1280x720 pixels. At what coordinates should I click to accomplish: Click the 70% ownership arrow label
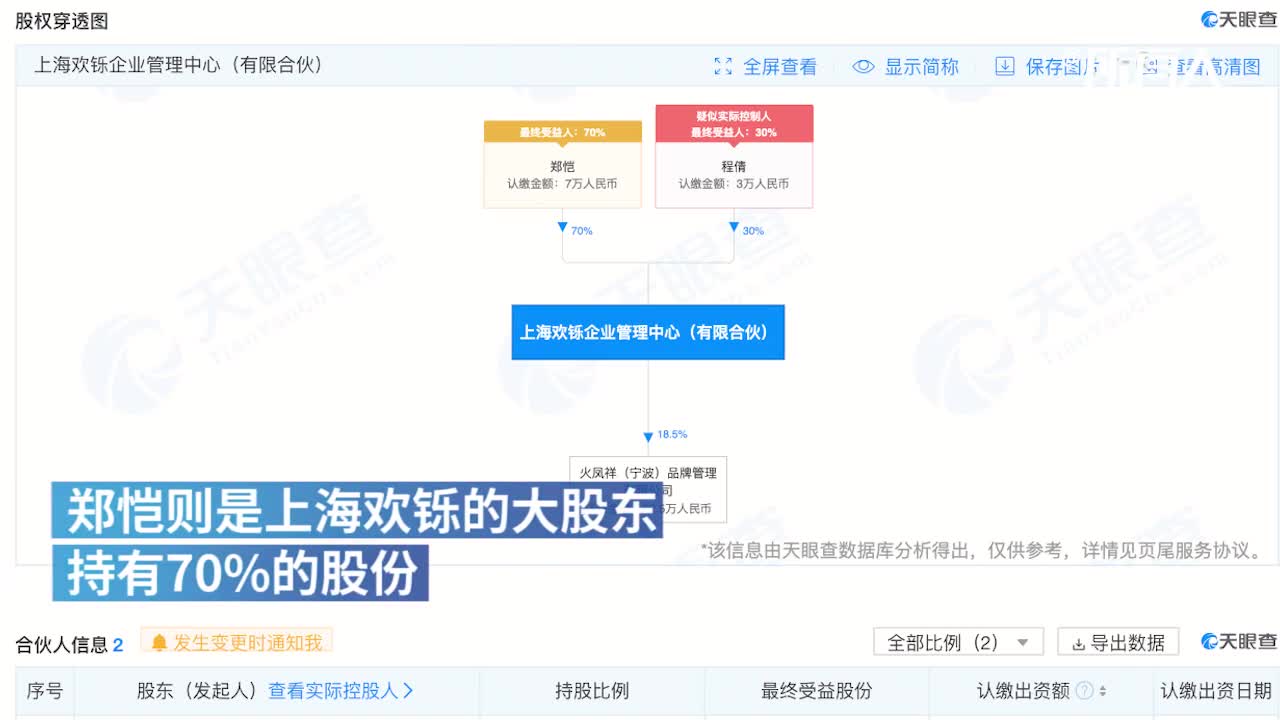pyautogui.click(x=581, y=231)
